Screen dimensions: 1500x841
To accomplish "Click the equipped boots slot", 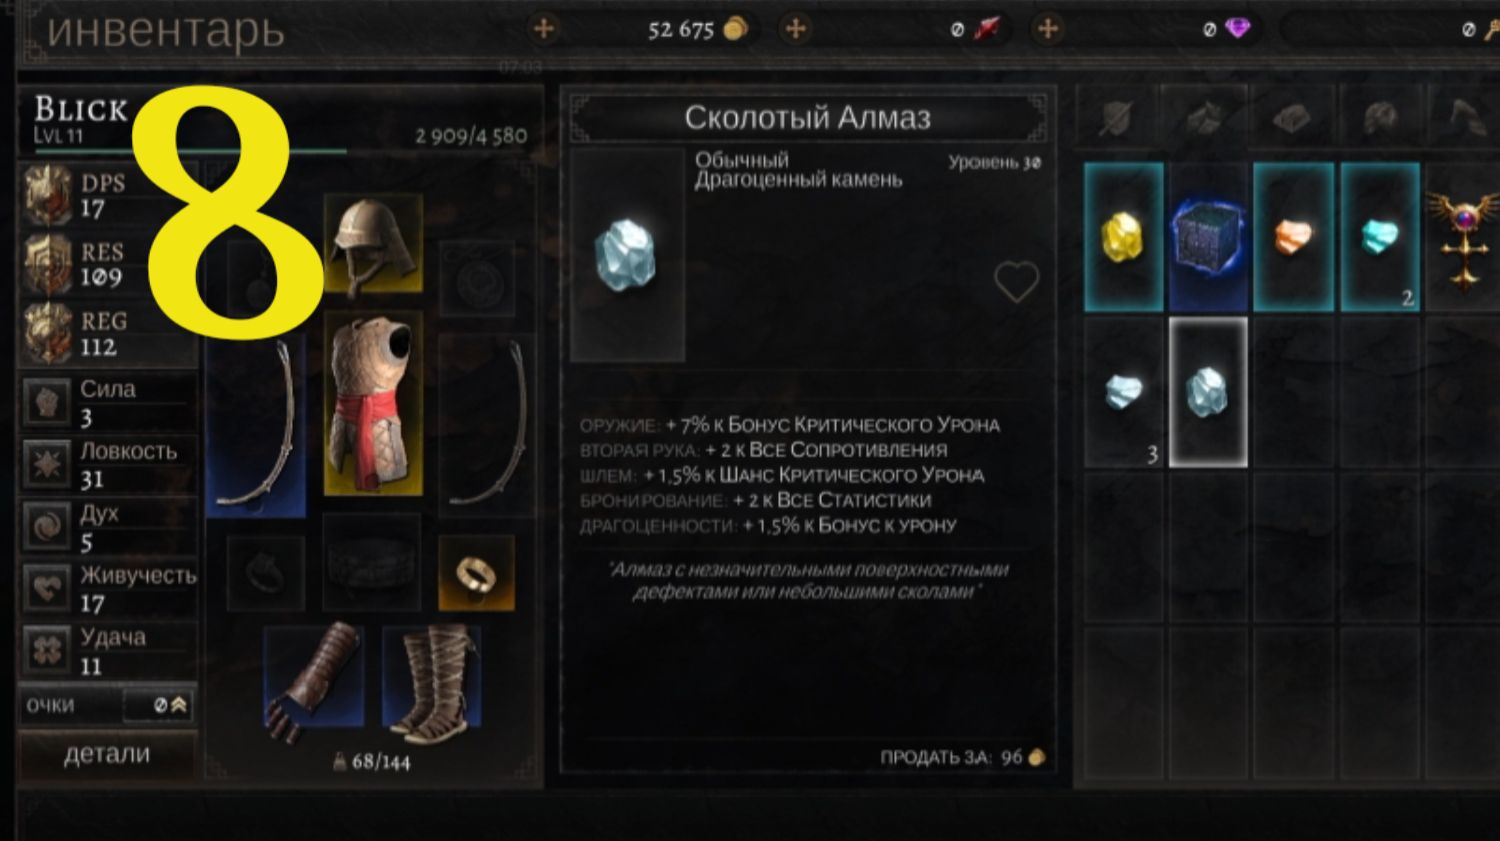I will coord(432,682).
